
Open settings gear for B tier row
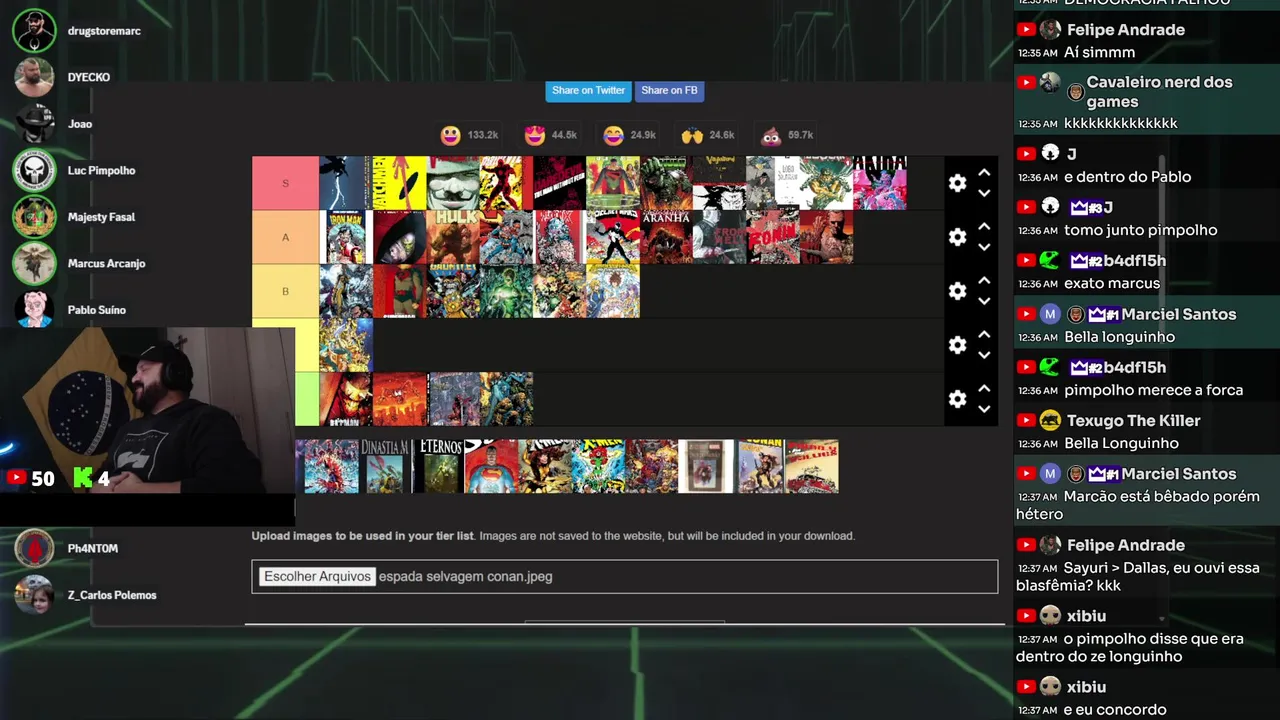click(957, 291)
